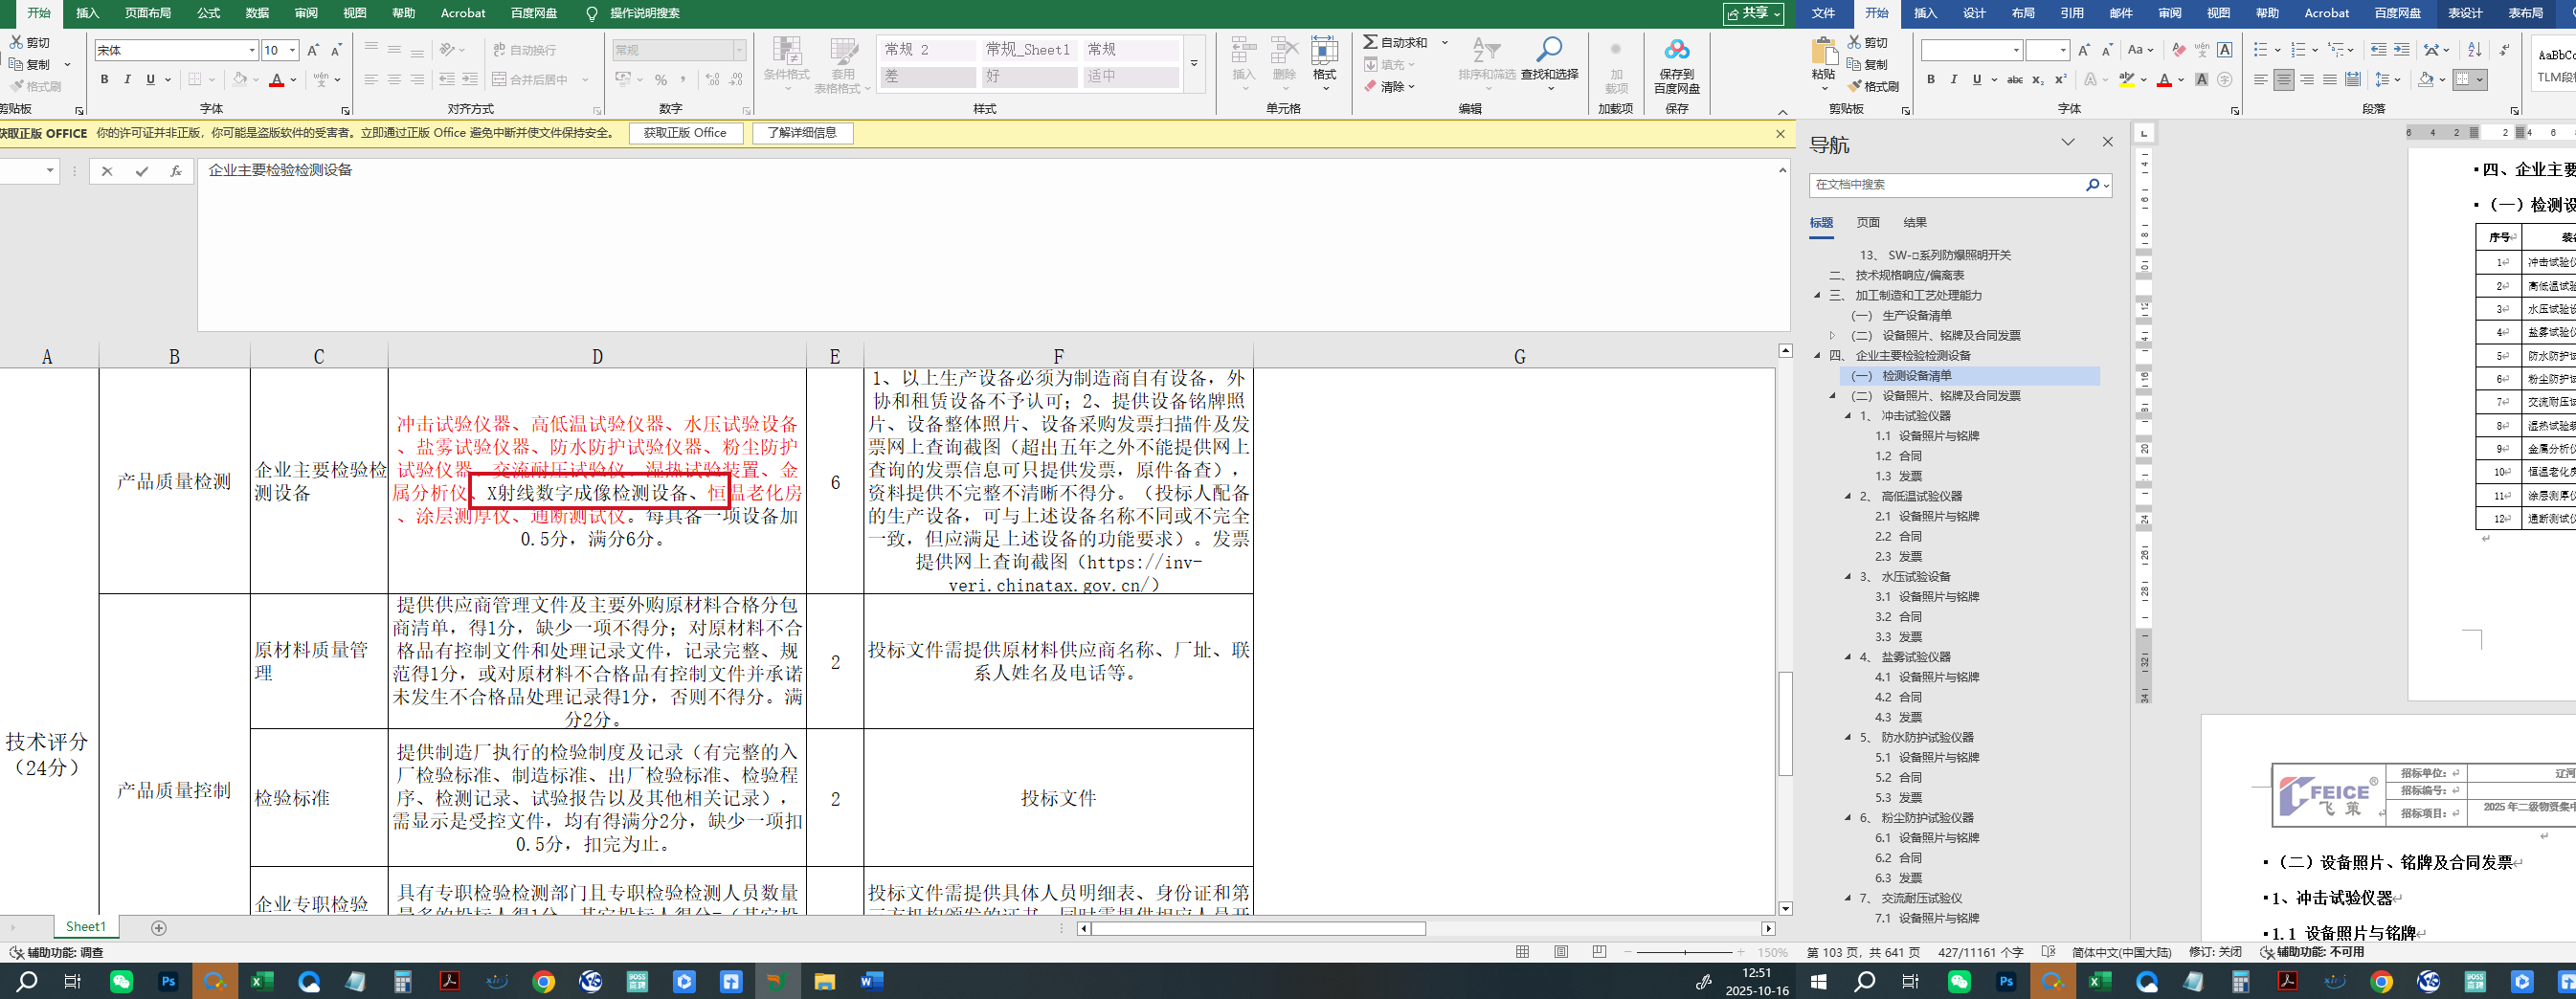Screen dimensions: 2576x999
Task: Decrease font size in Excel ribbon
Action: click(336, 50)
